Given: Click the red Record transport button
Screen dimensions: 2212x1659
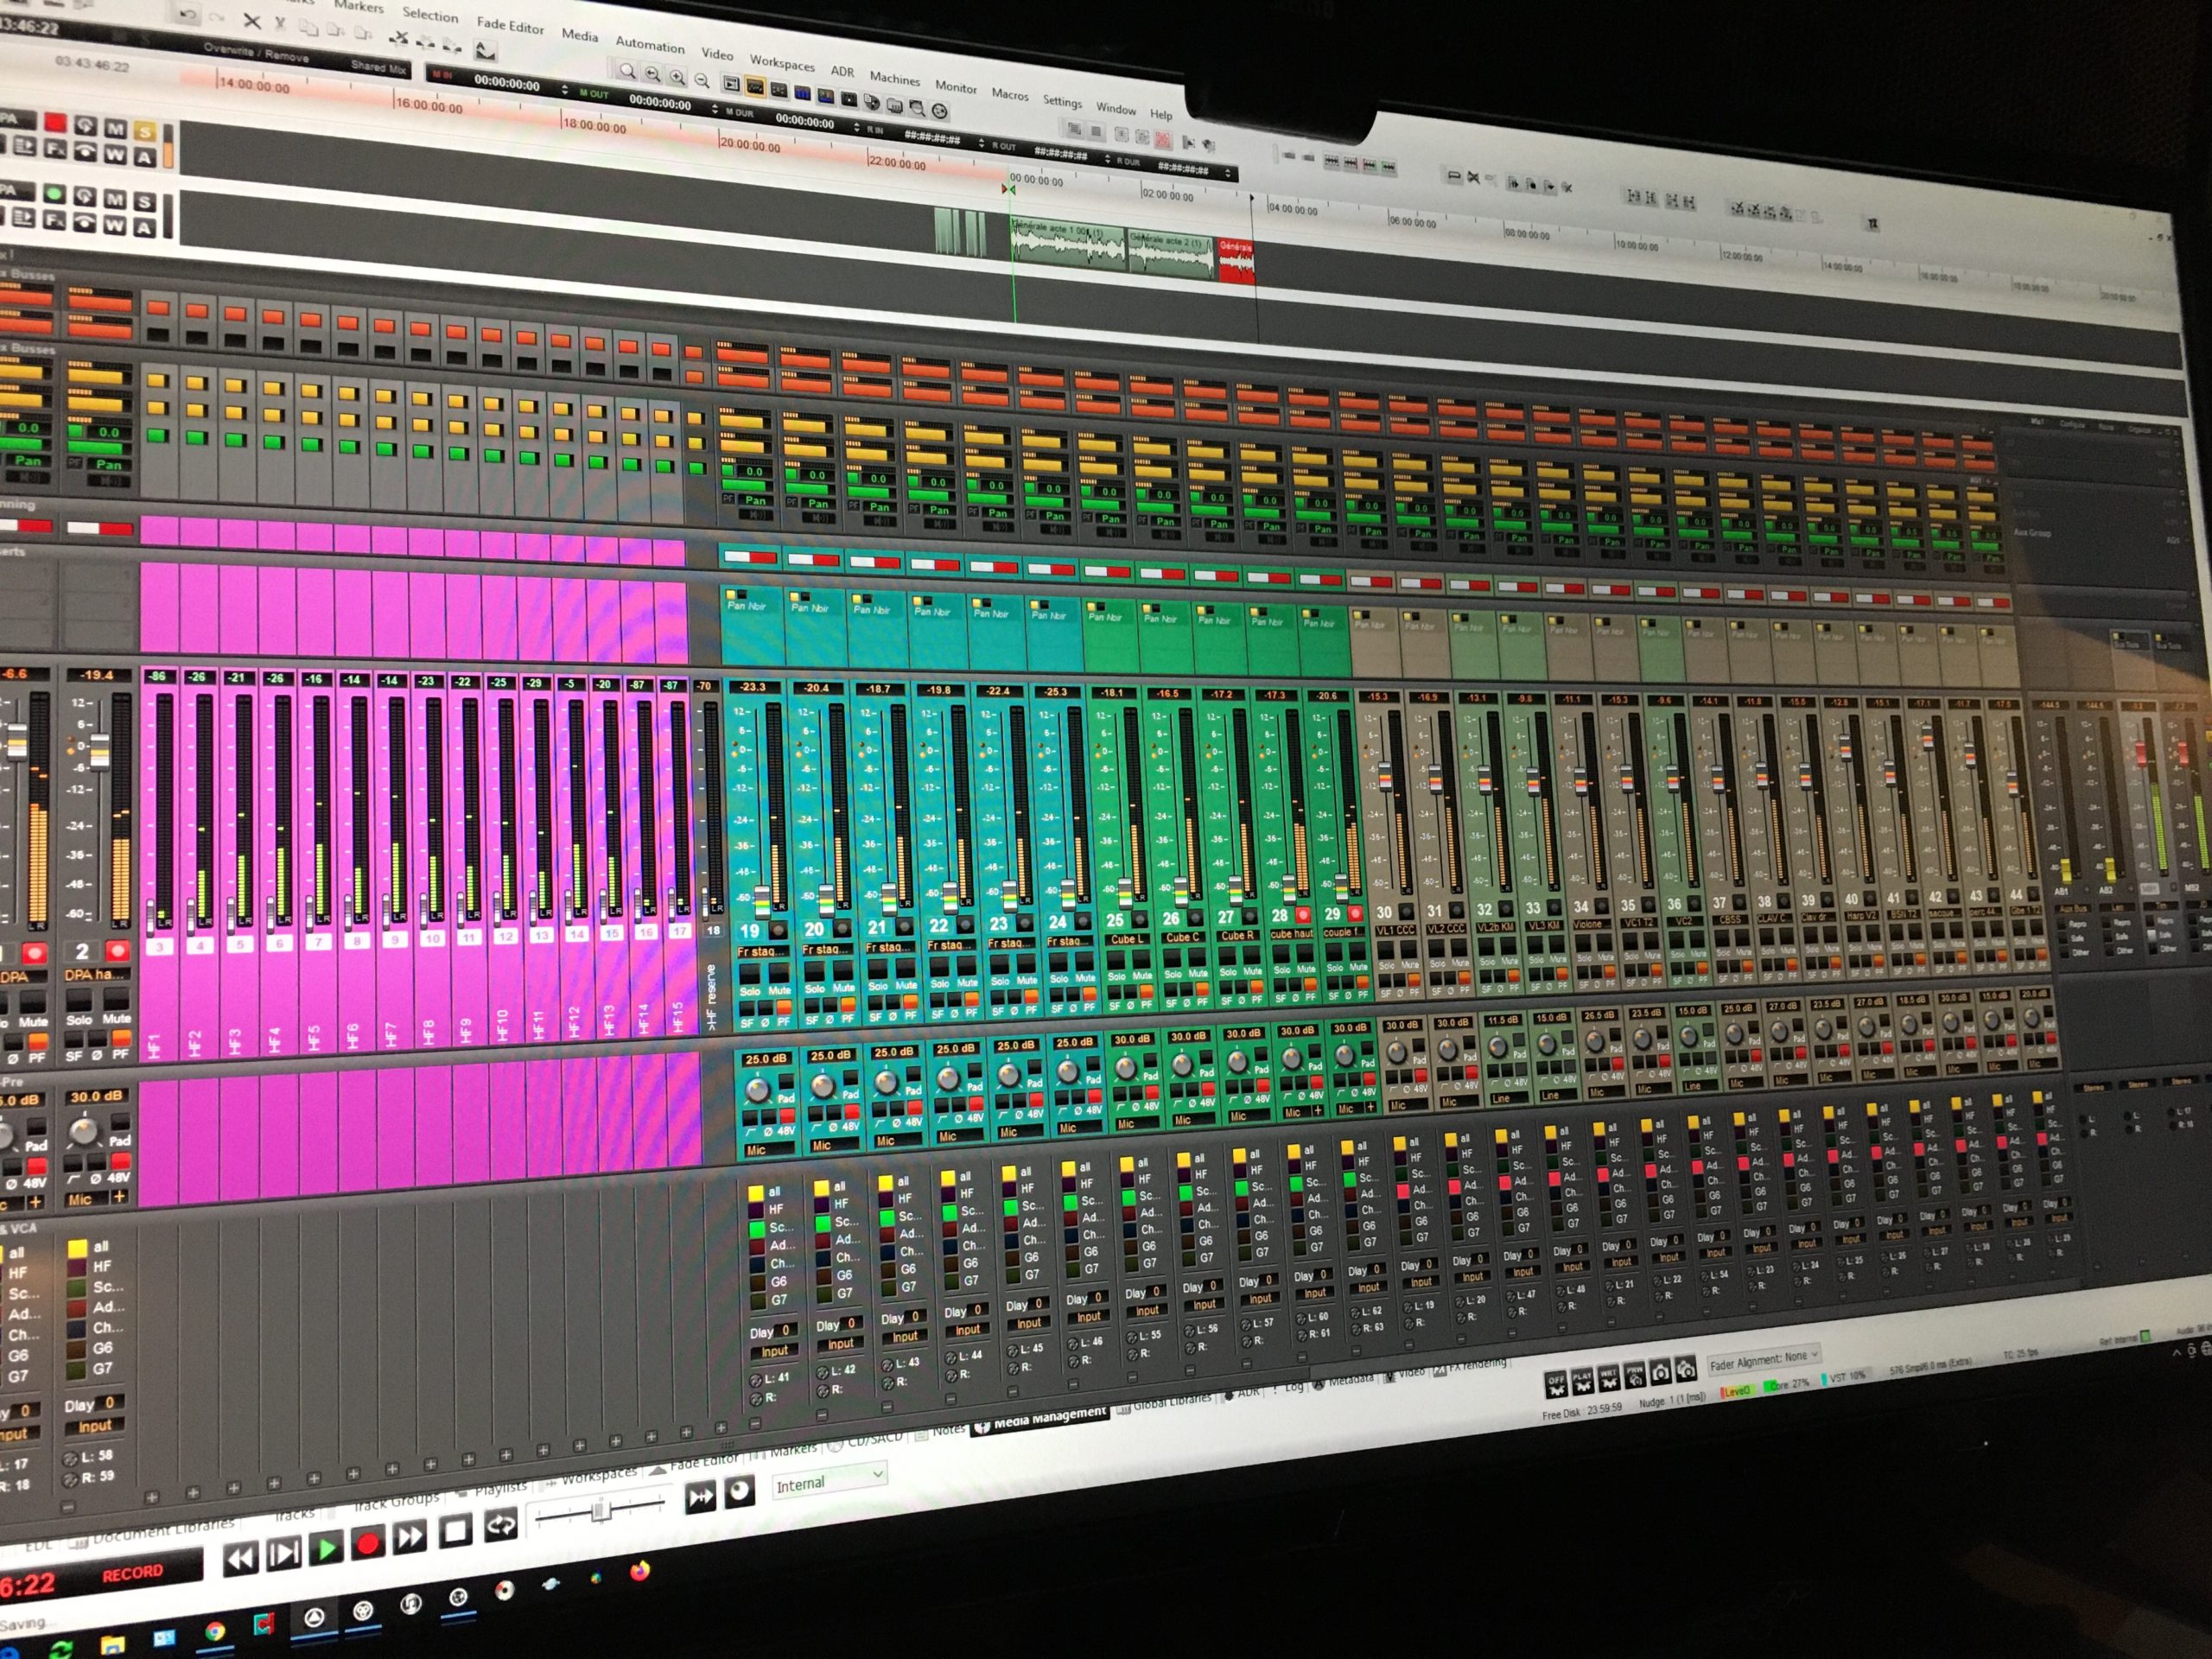Looking at the screenshot, I should pyautogui.click(x=368, y=1544).
